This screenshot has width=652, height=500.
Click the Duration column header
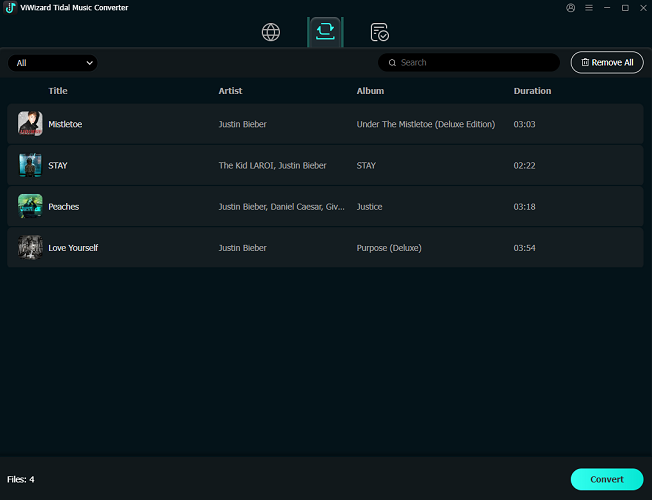532,91
